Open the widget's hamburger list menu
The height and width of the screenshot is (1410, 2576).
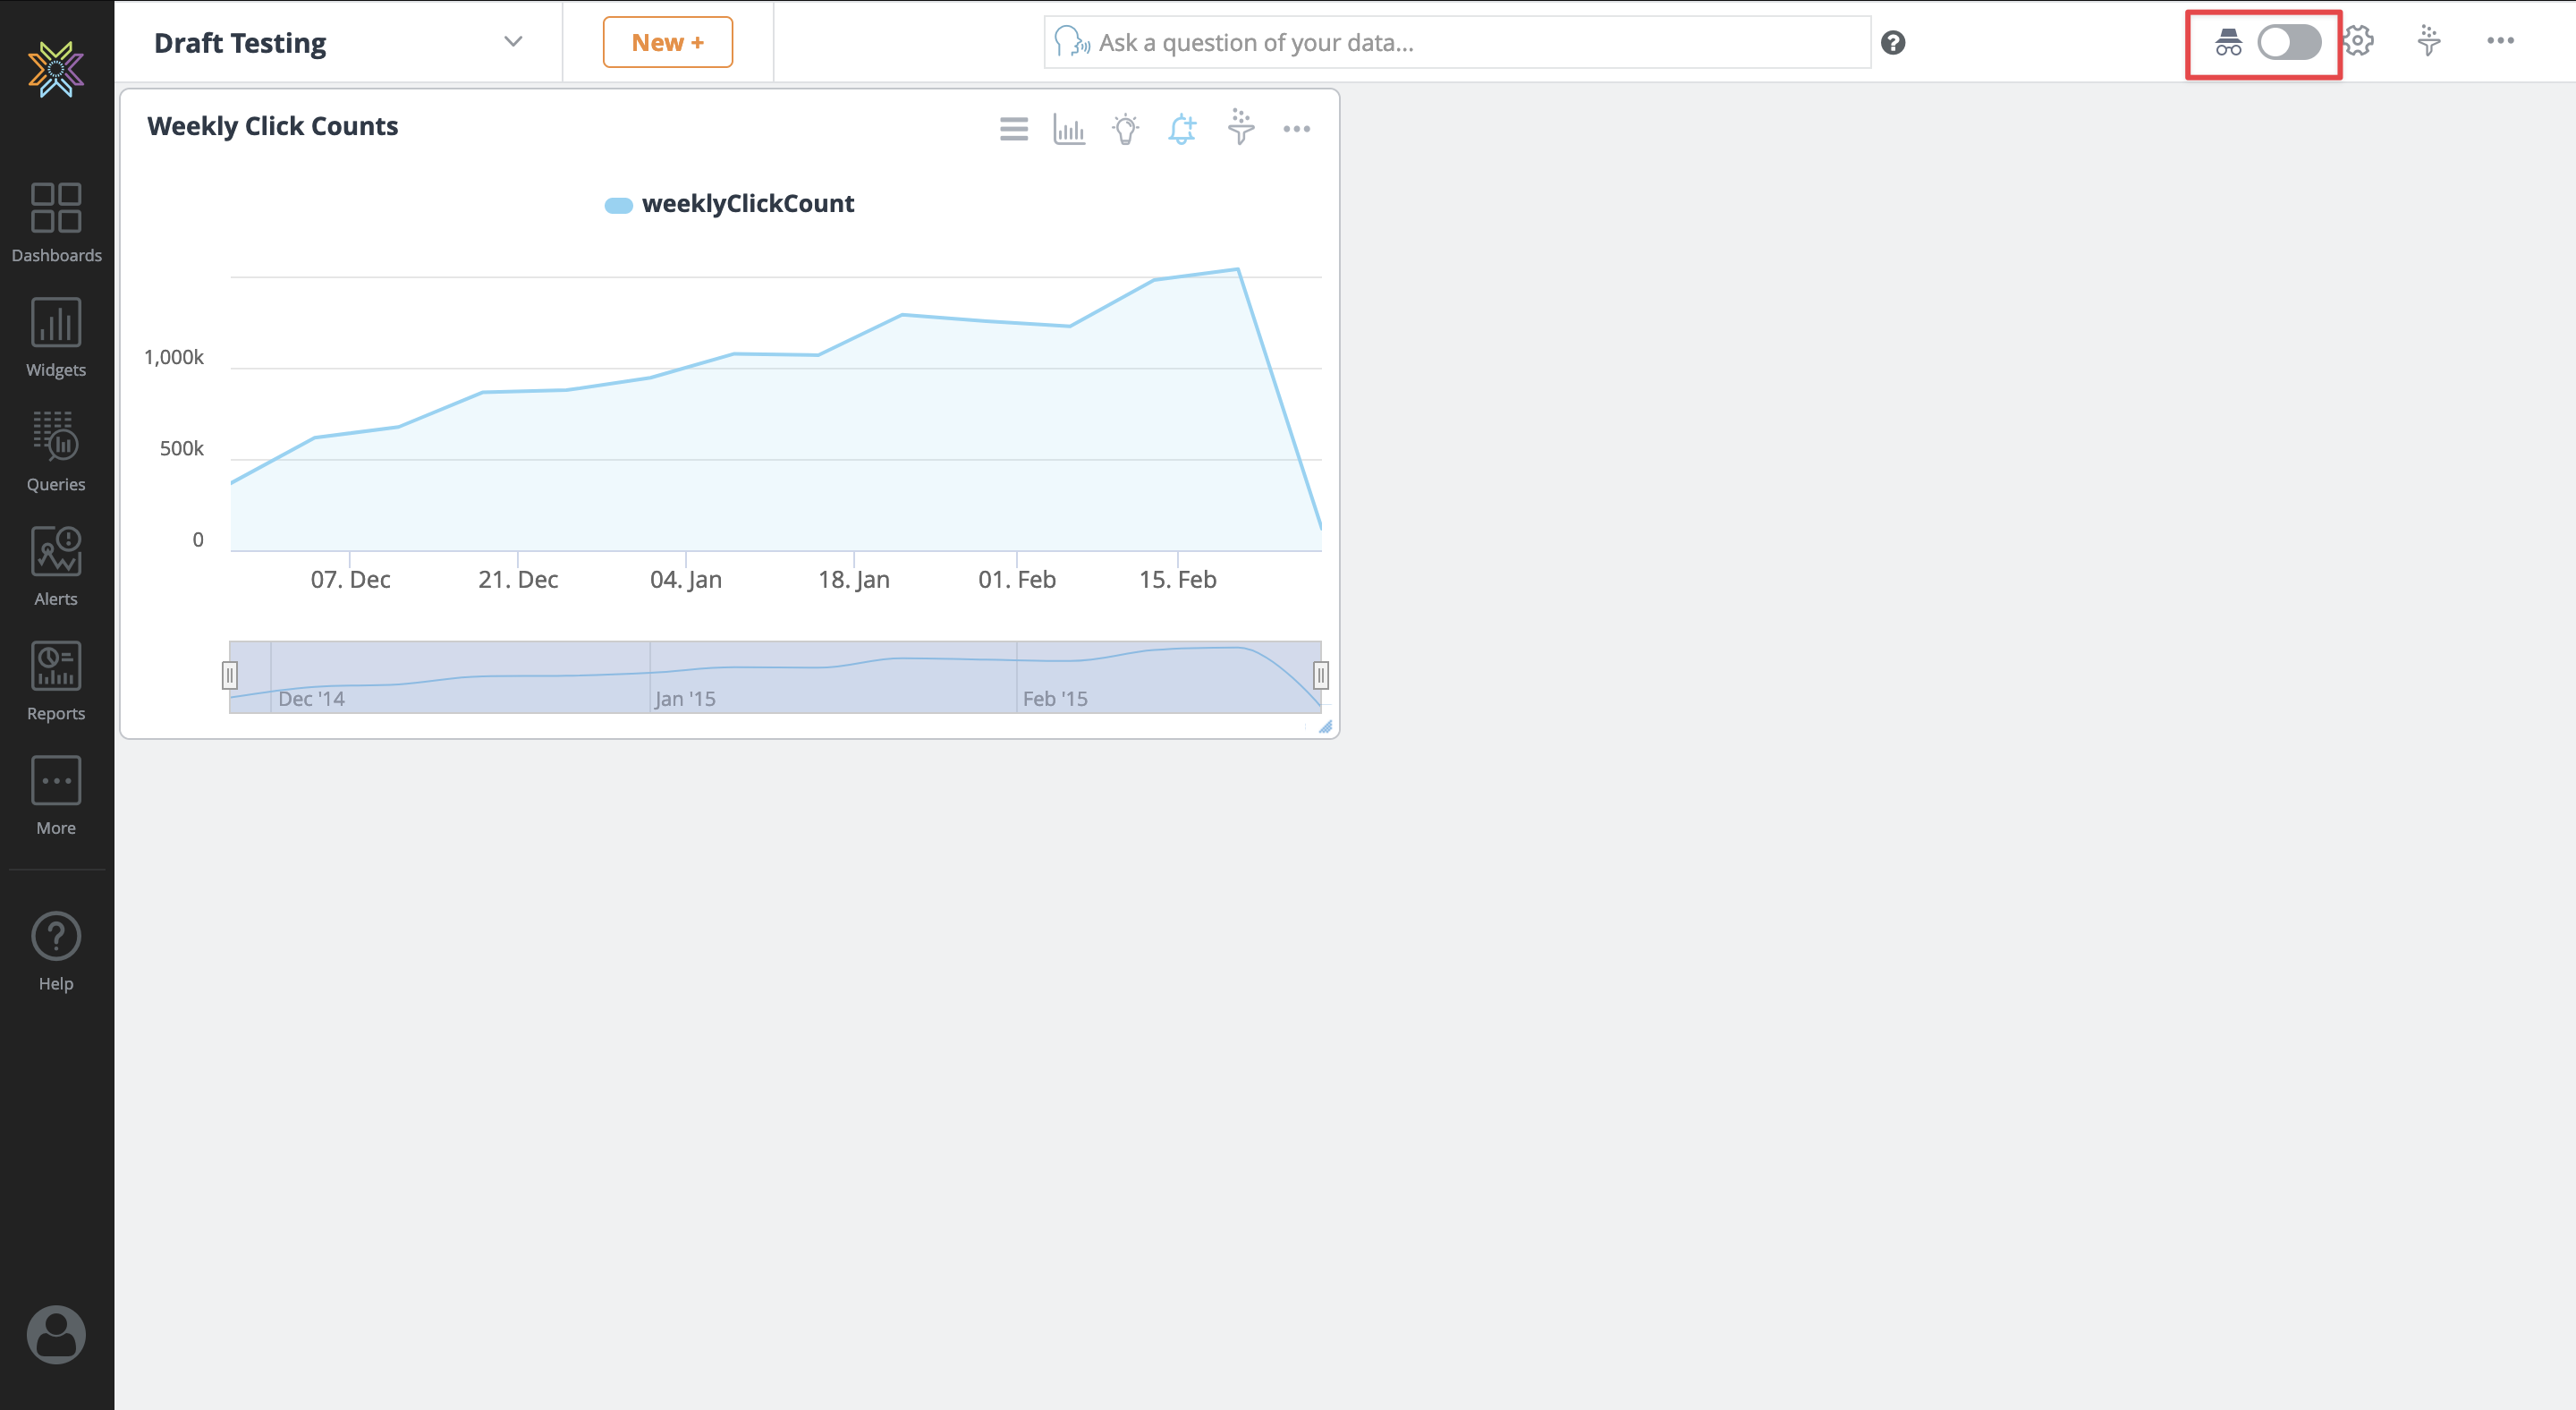pos(1013,129)
